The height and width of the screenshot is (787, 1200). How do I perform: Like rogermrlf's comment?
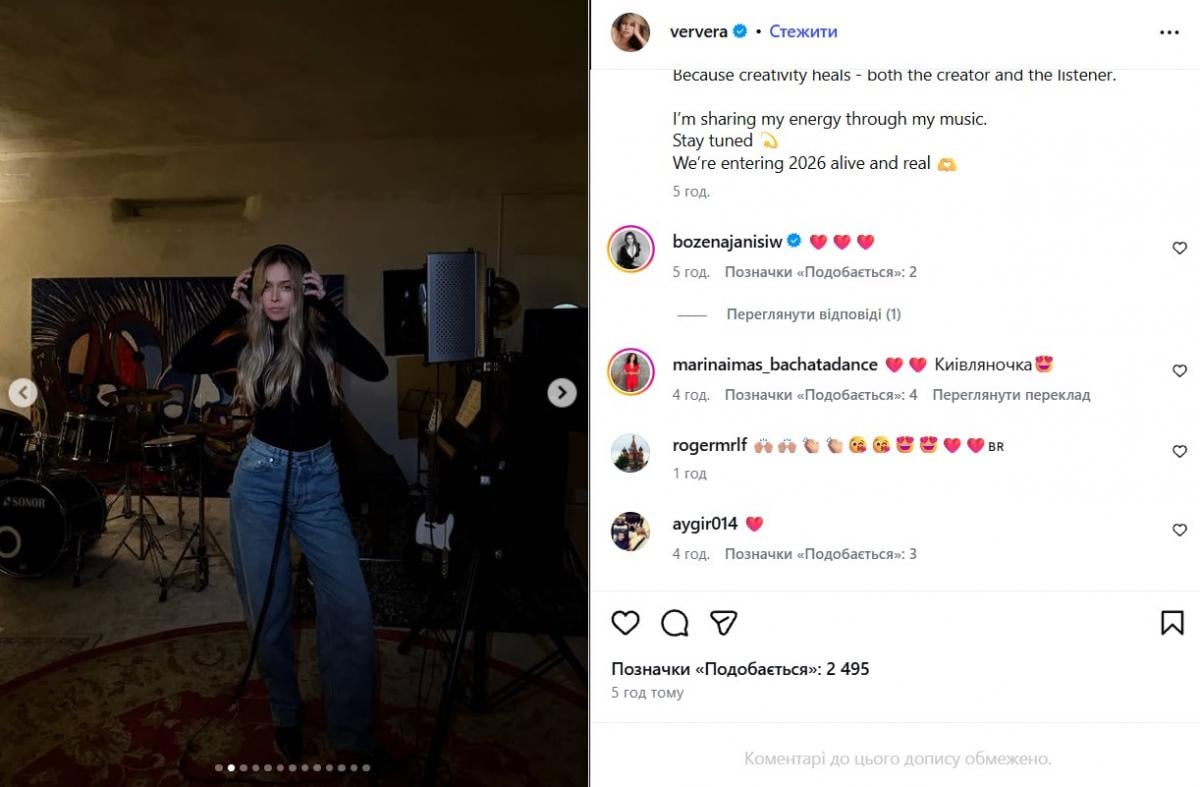[x=1179, y=452]
